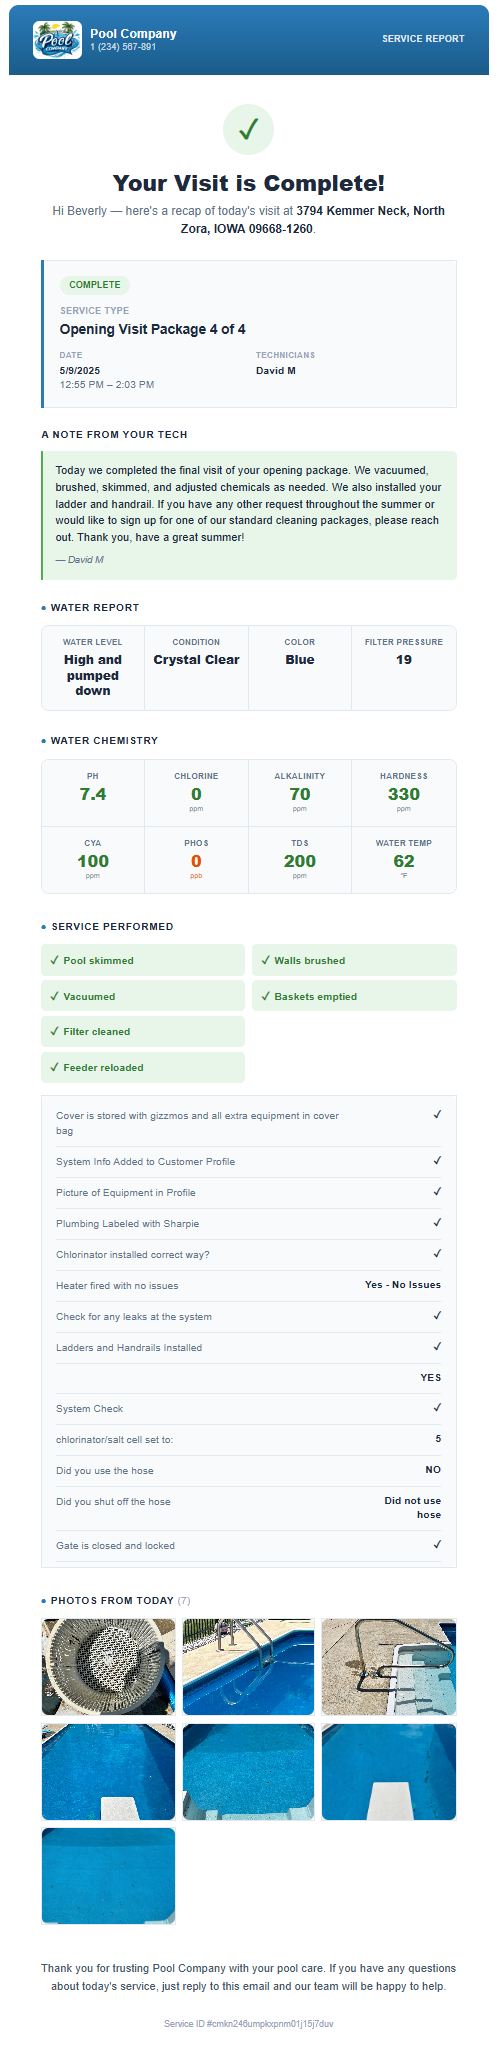497x2061 pixels.
Task: Click the COMPLETE status badge
Action: (x=95, y=285)
